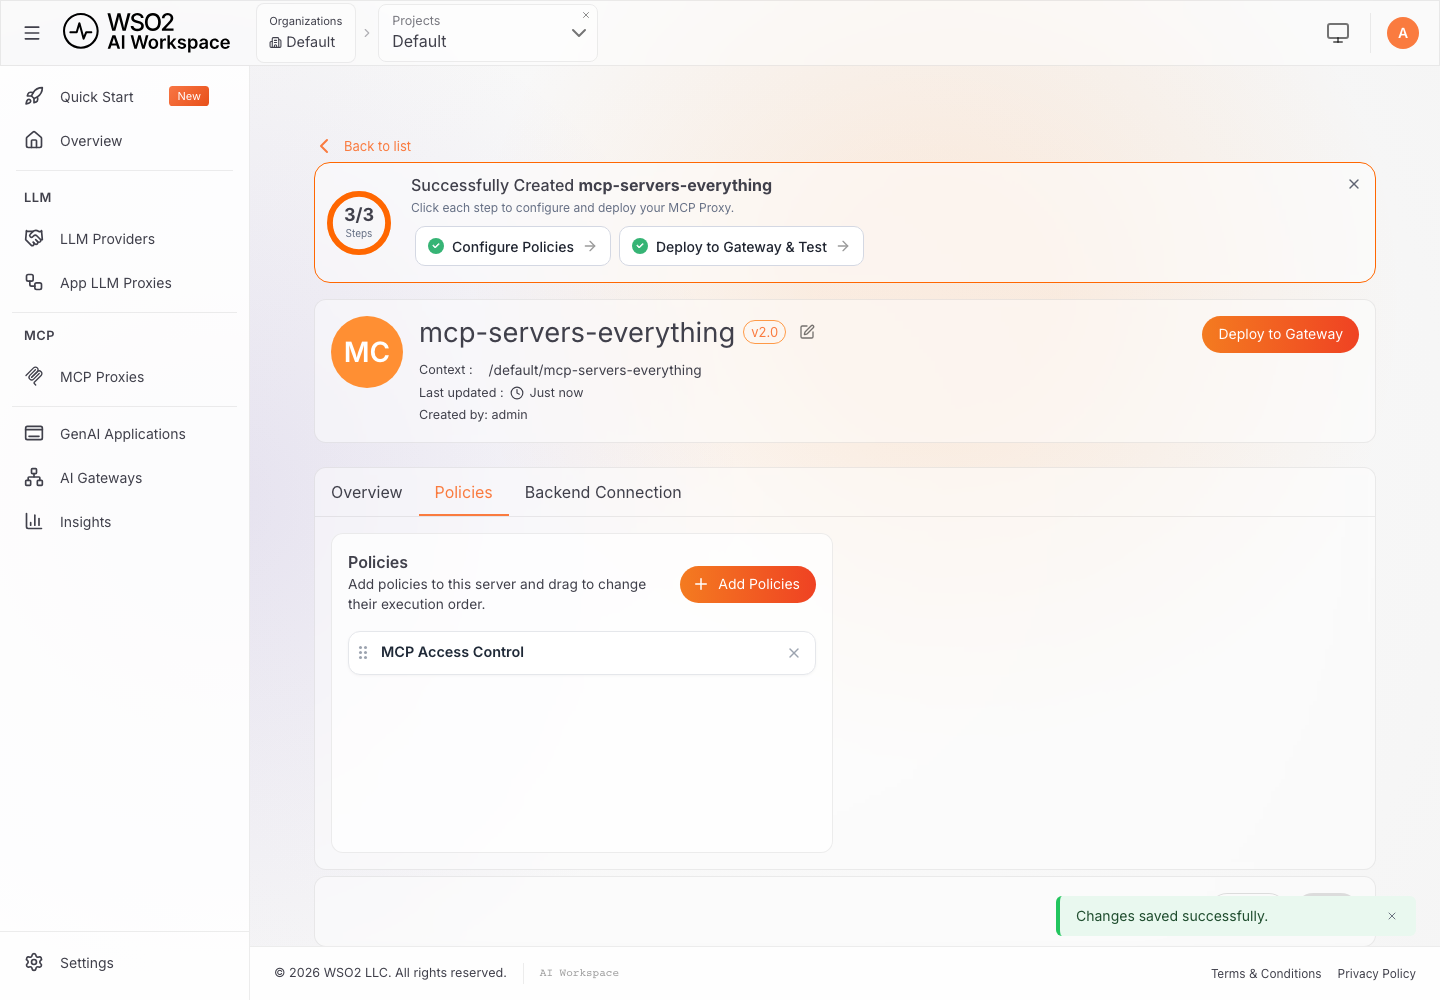1440x1000 pixels.
Task: Open the Backend Connection tab
Action: coord(603,492)
